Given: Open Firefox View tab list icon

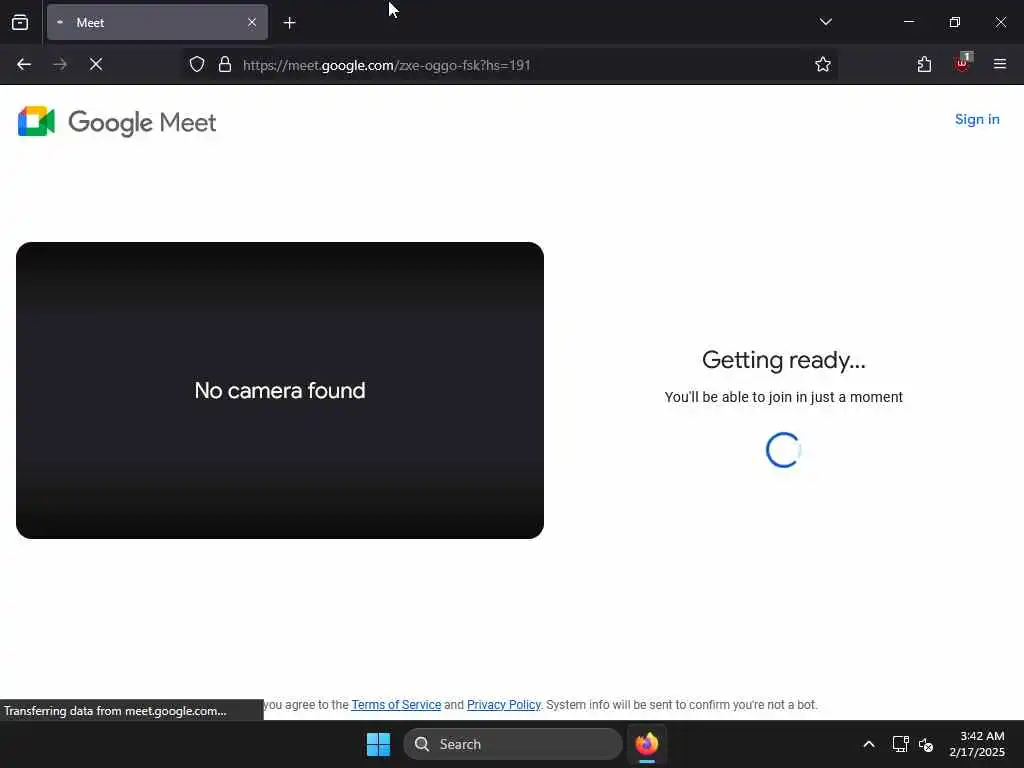Looking at the screenshot, I should (20, 22).
